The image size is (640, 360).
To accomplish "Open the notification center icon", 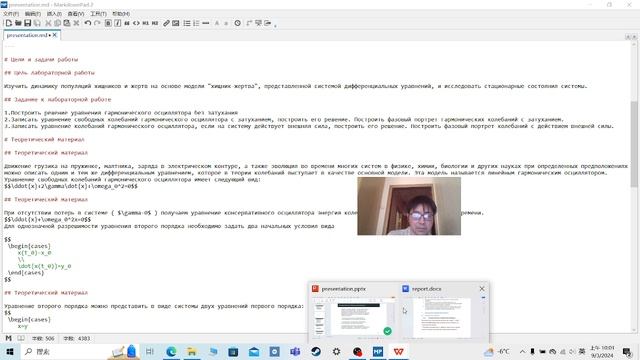I will click(627, 351).
